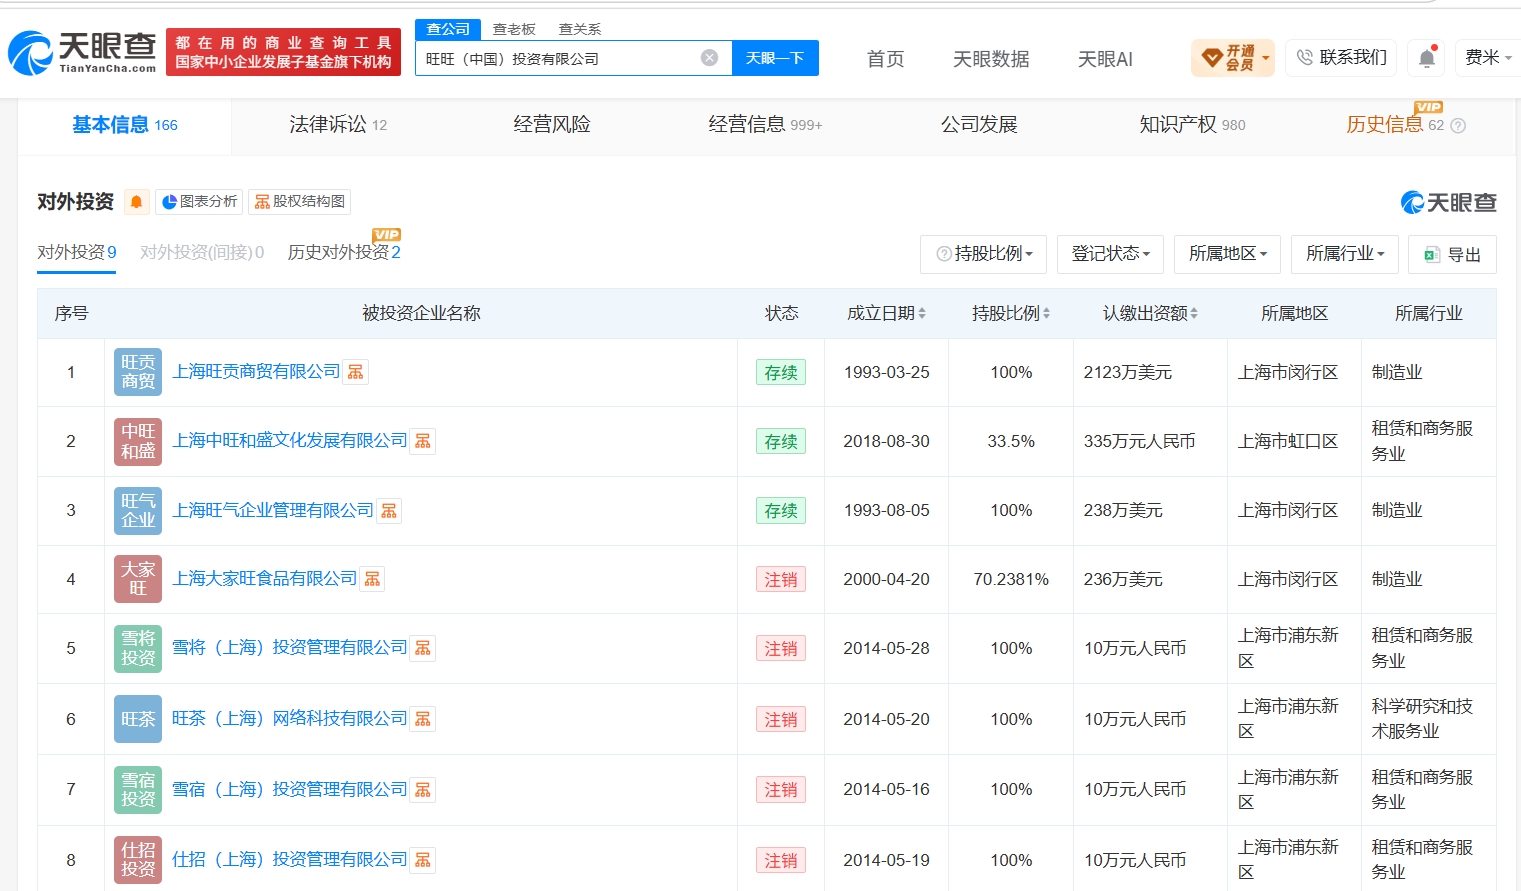Open 旺茶（上海）网络科技有限公司 company link
This screenshot has height=891, width=1521.
[x=290, y=719]
